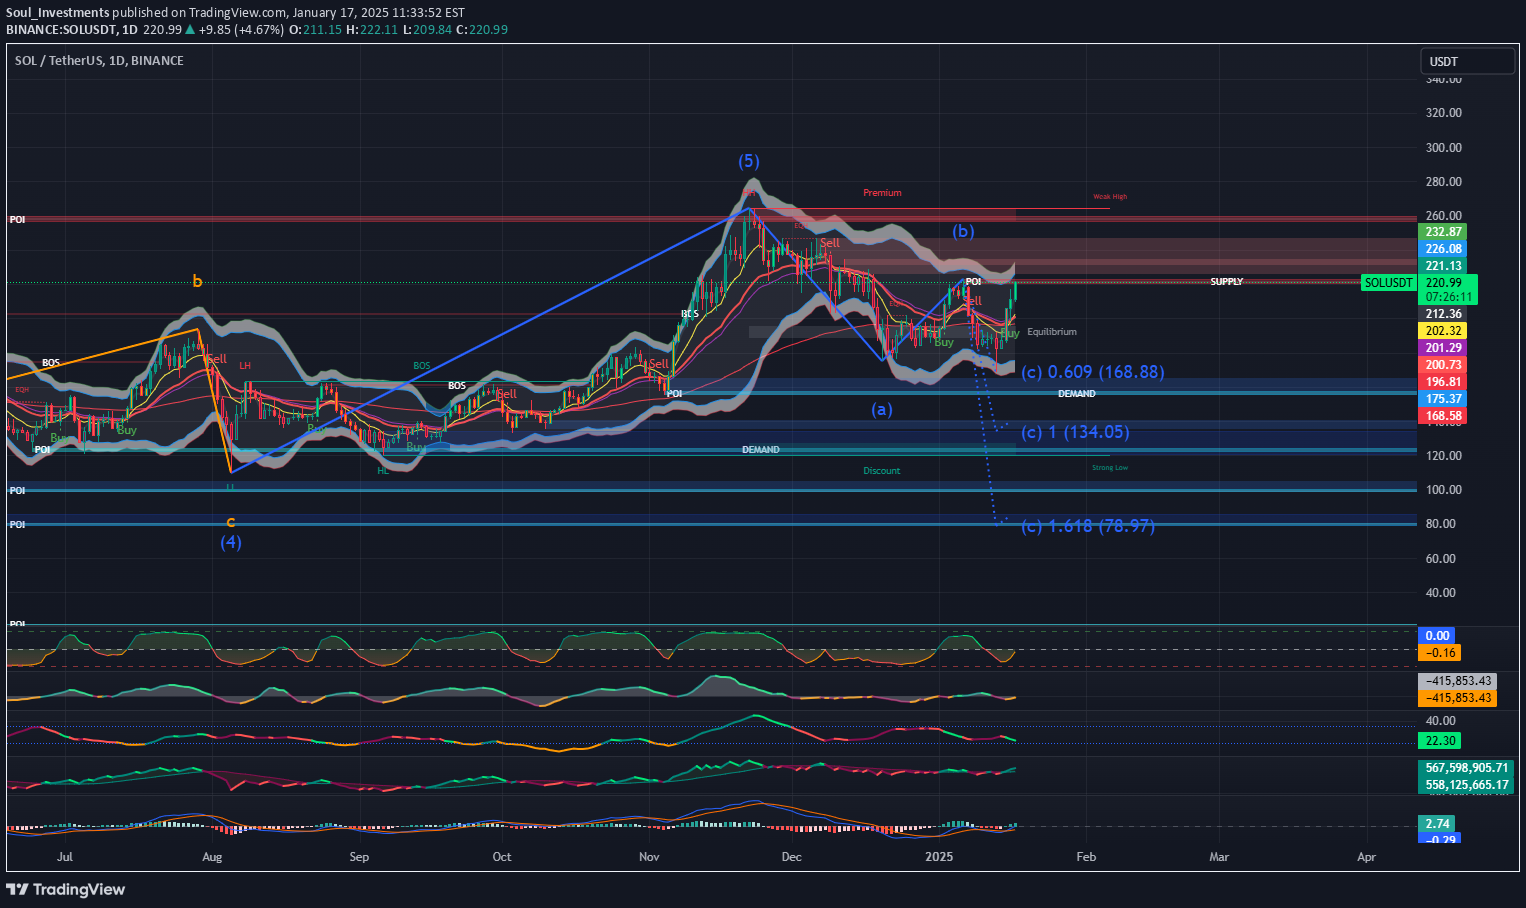
Task: Click the 232.87 green price label
Action: 1444,232
